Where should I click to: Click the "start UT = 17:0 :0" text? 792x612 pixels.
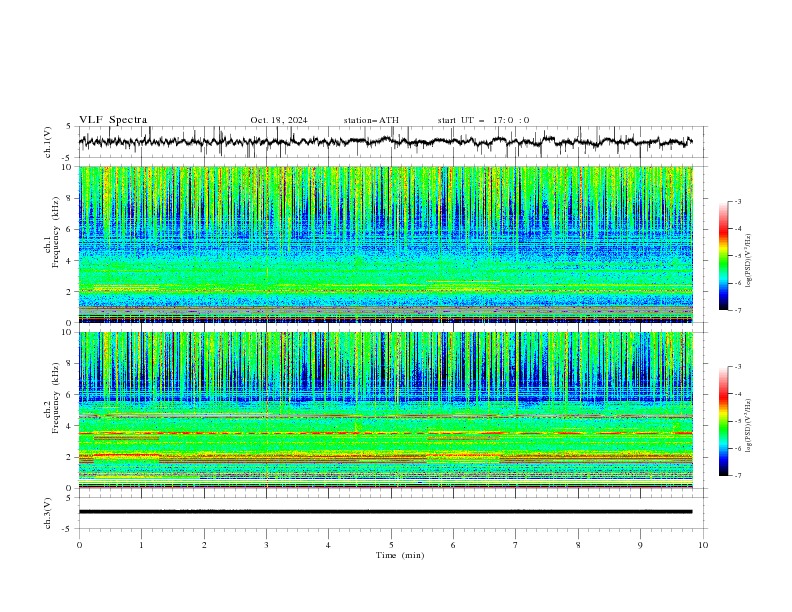point(483,120)
